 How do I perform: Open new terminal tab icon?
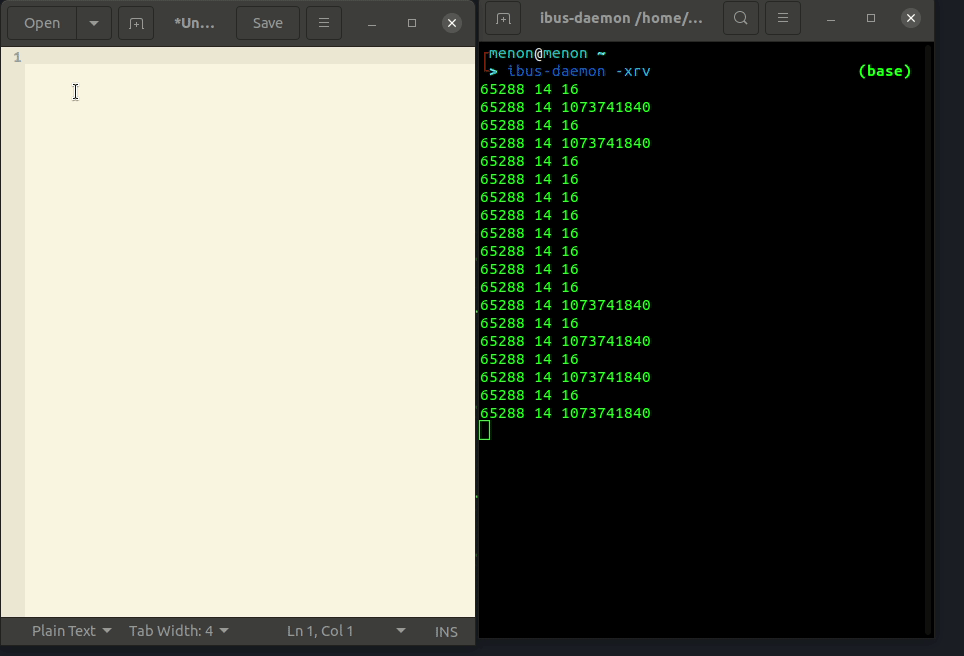(503, 18)
